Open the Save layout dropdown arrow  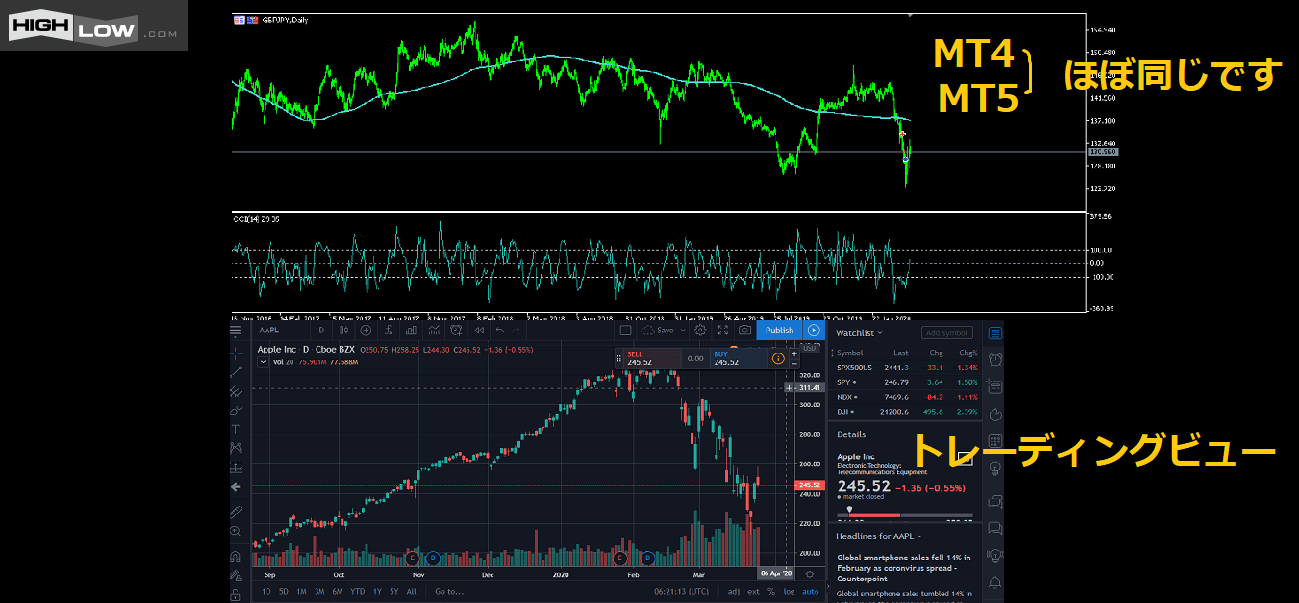click(x=683, y=330)
